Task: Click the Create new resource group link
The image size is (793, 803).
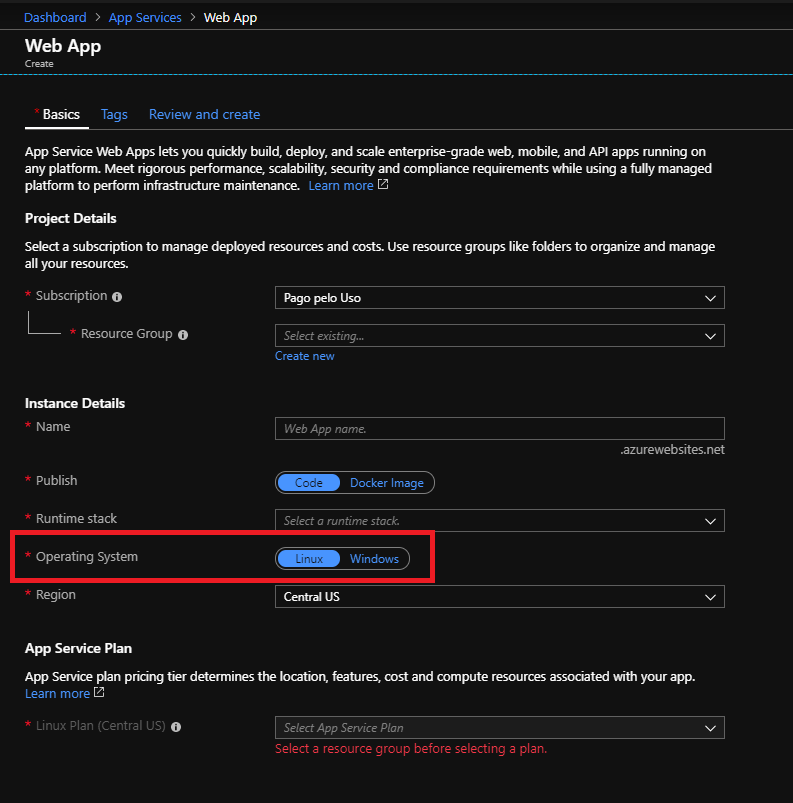Action: [305, 356]
